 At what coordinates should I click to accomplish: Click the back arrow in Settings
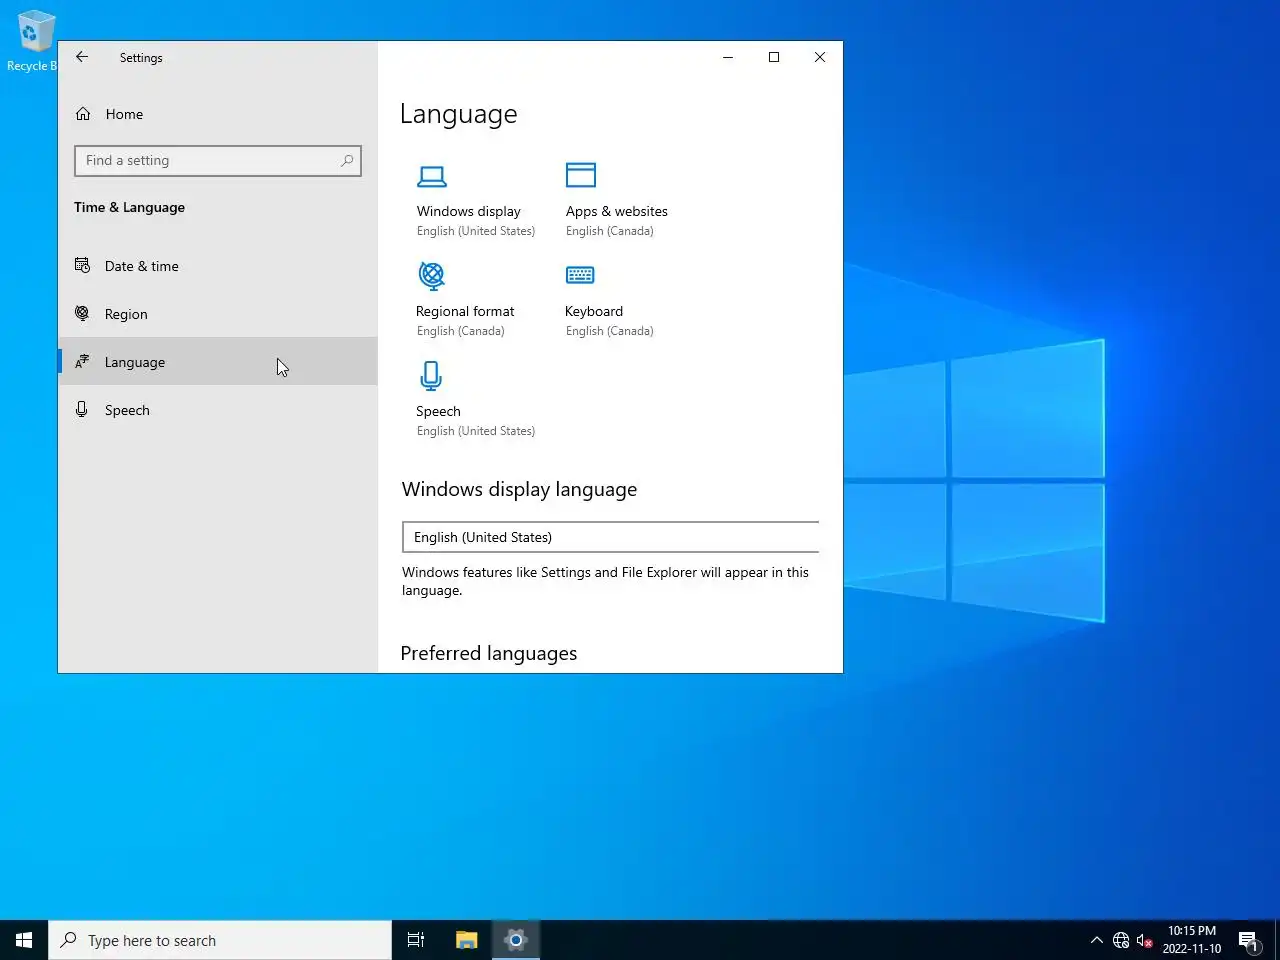pos(82,57)
